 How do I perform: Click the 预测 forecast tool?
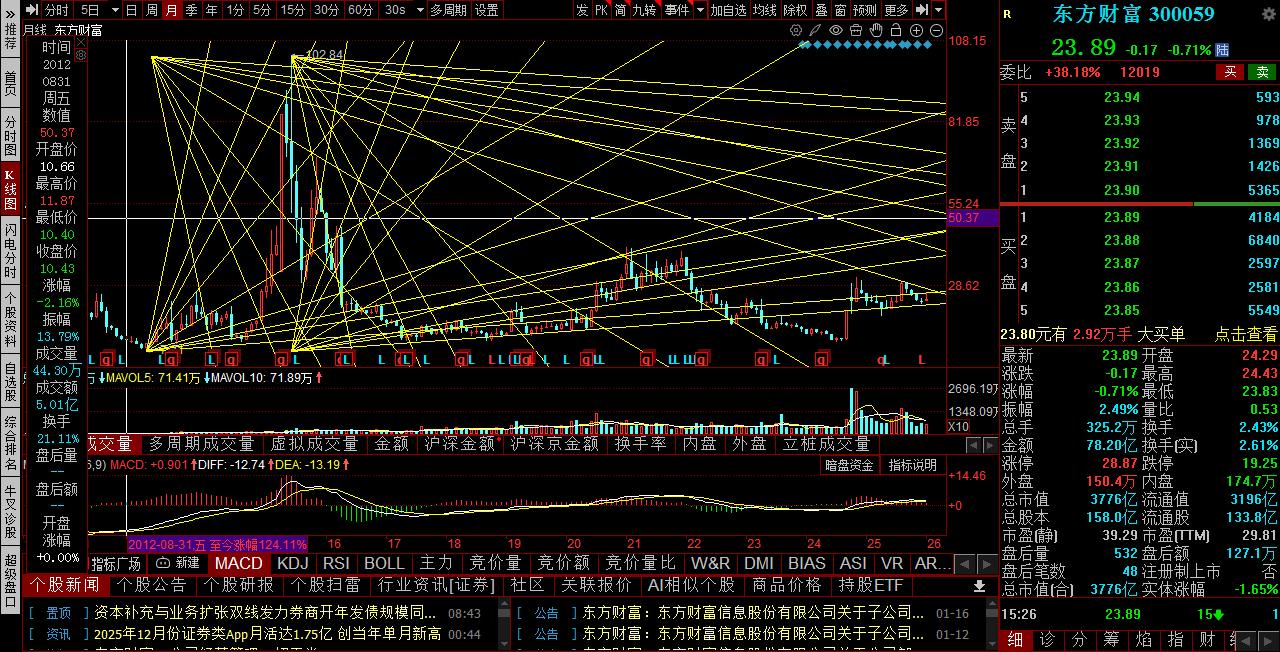point(864,10)
